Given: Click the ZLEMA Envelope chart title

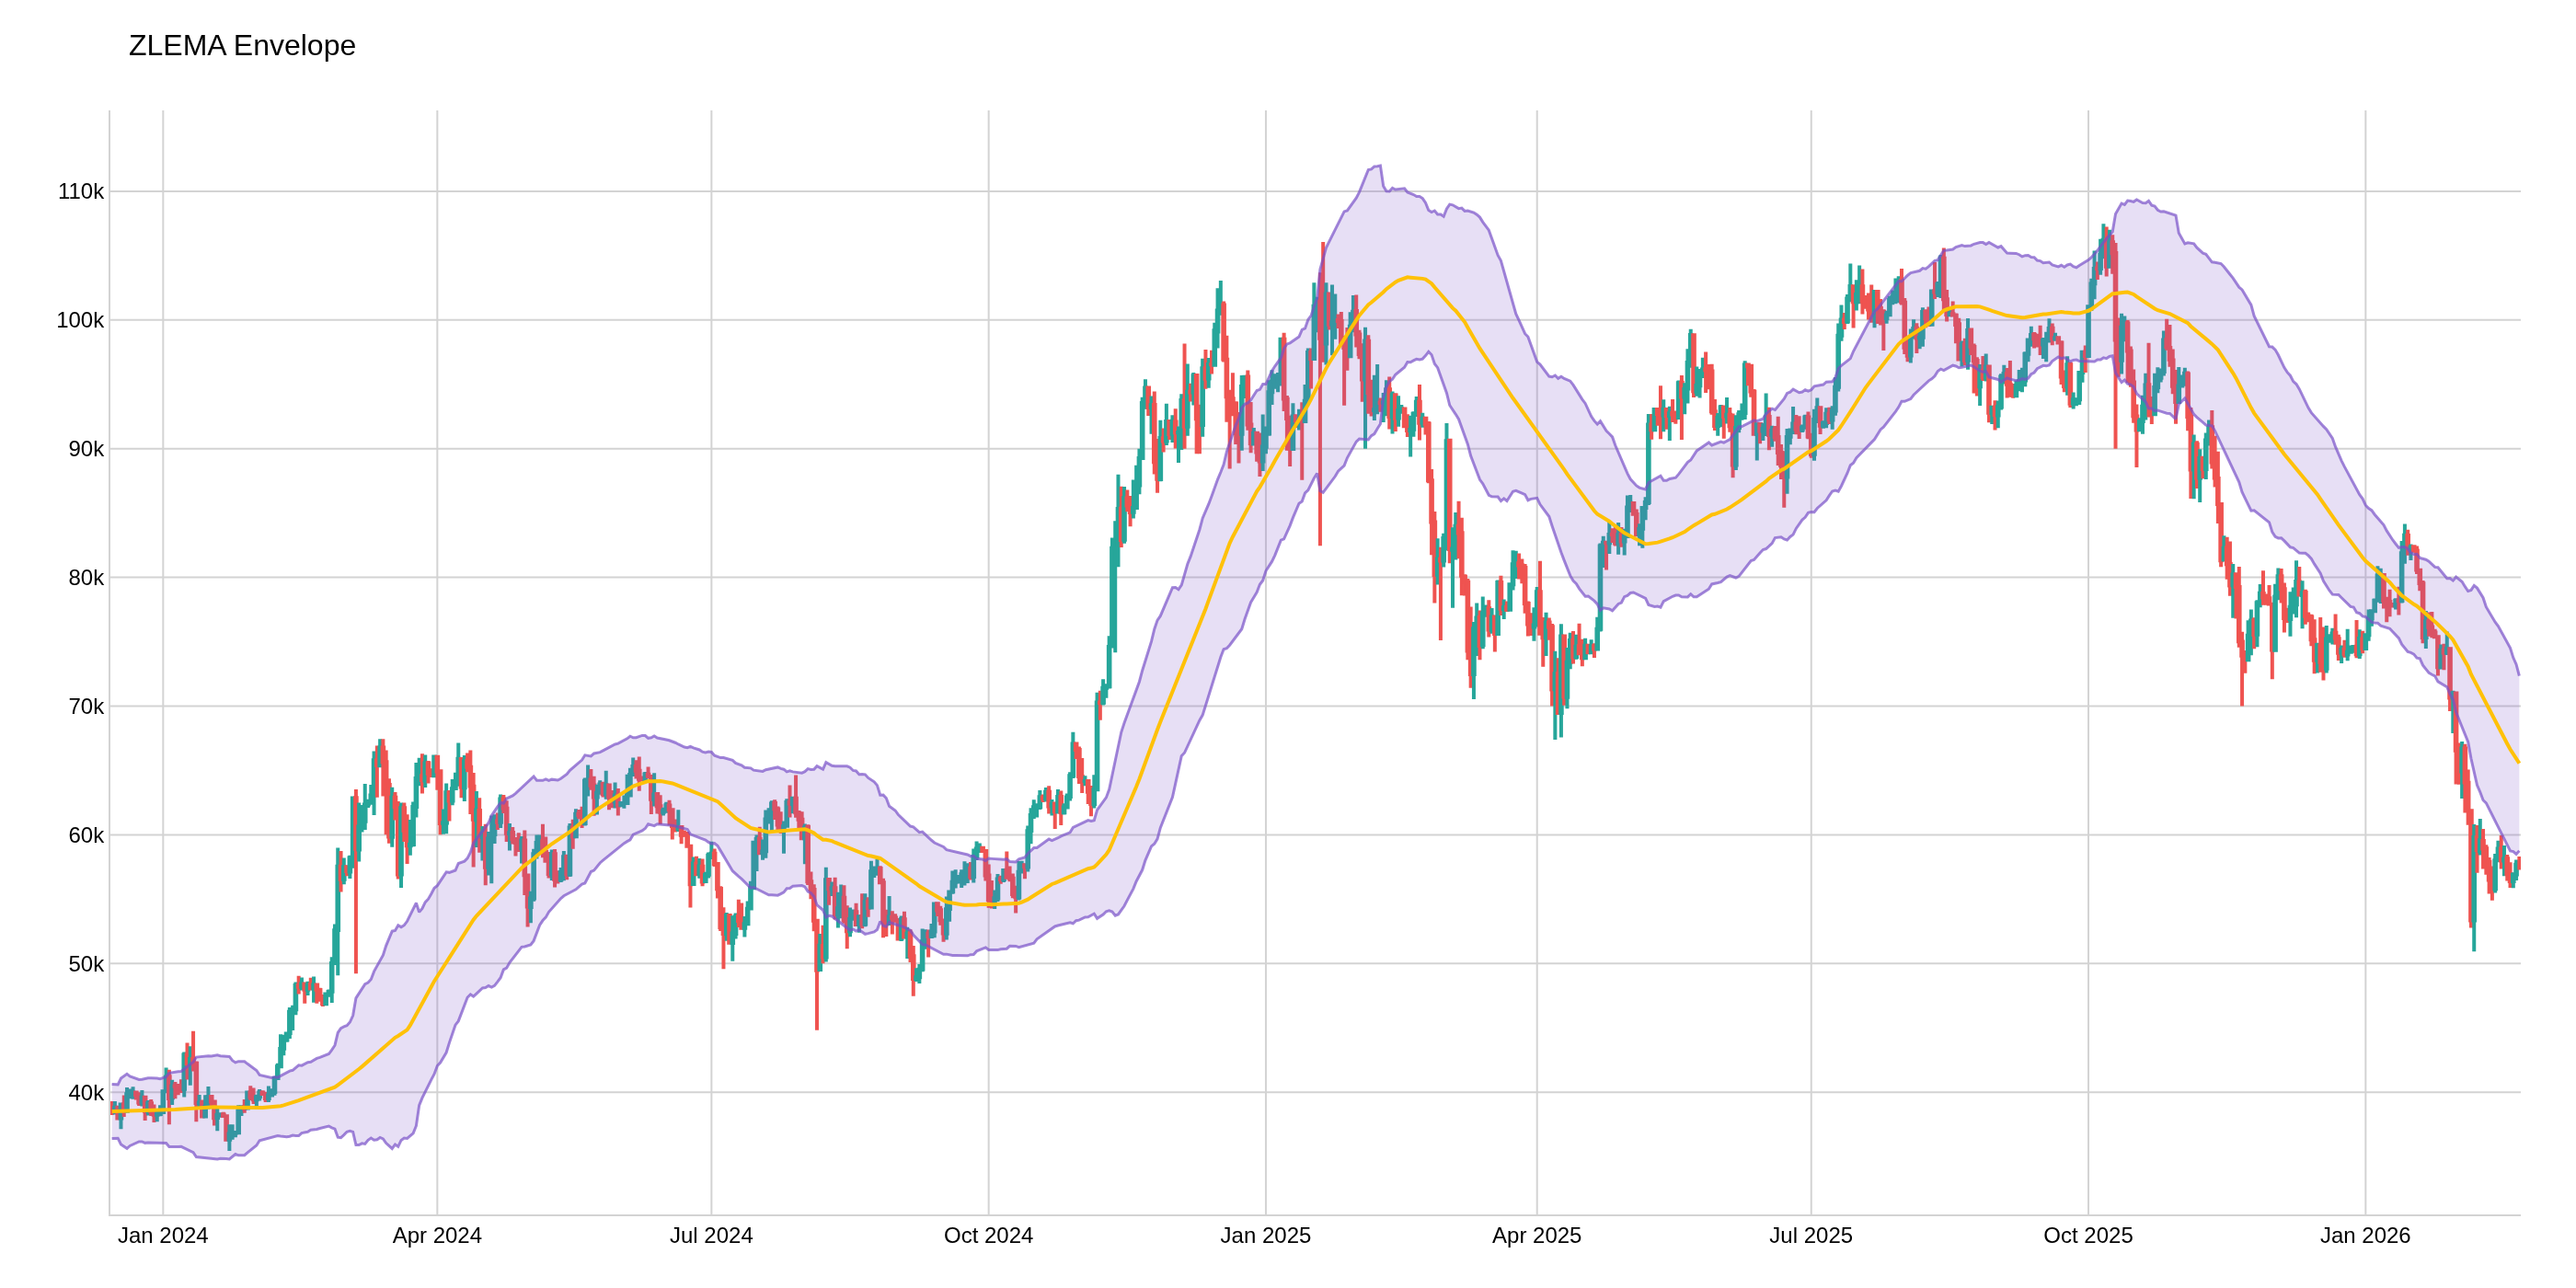Looking at the screenshot, I should pyautogui.click(x=242, y=46).
